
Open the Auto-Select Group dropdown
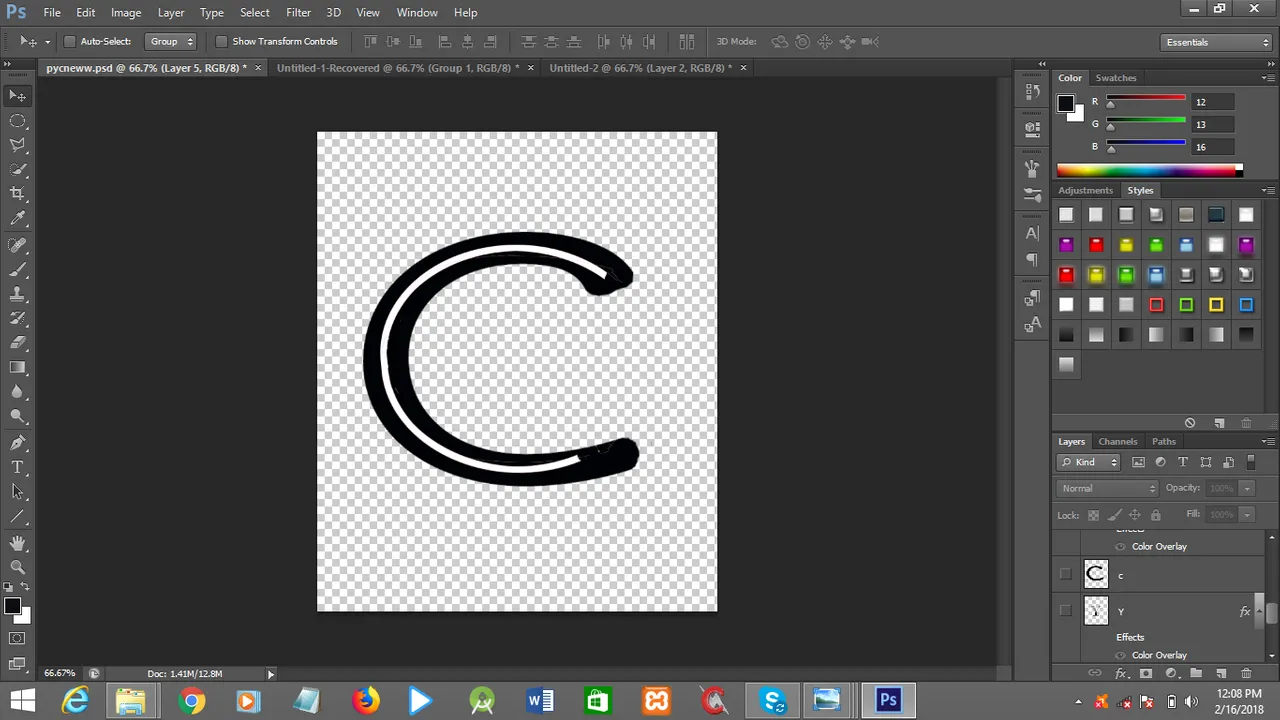(170, 42)
